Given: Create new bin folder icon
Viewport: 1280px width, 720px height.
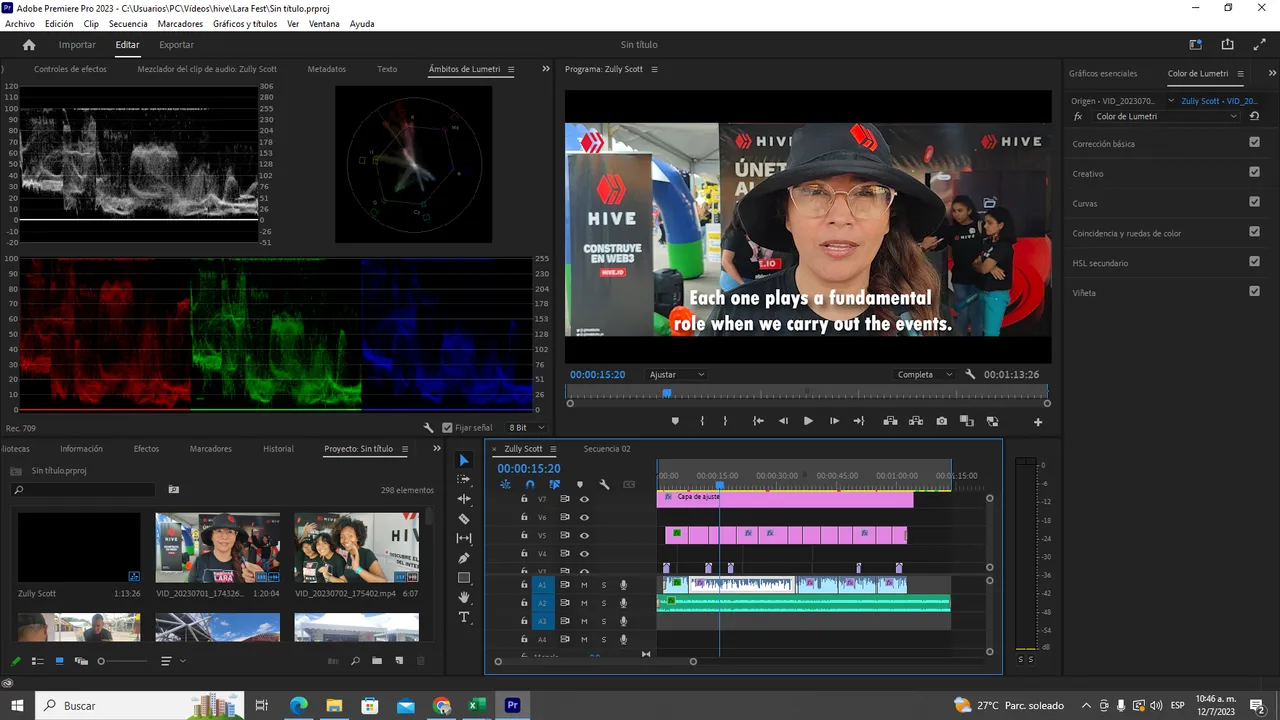Looking at the screenshot, I should 377,661.
